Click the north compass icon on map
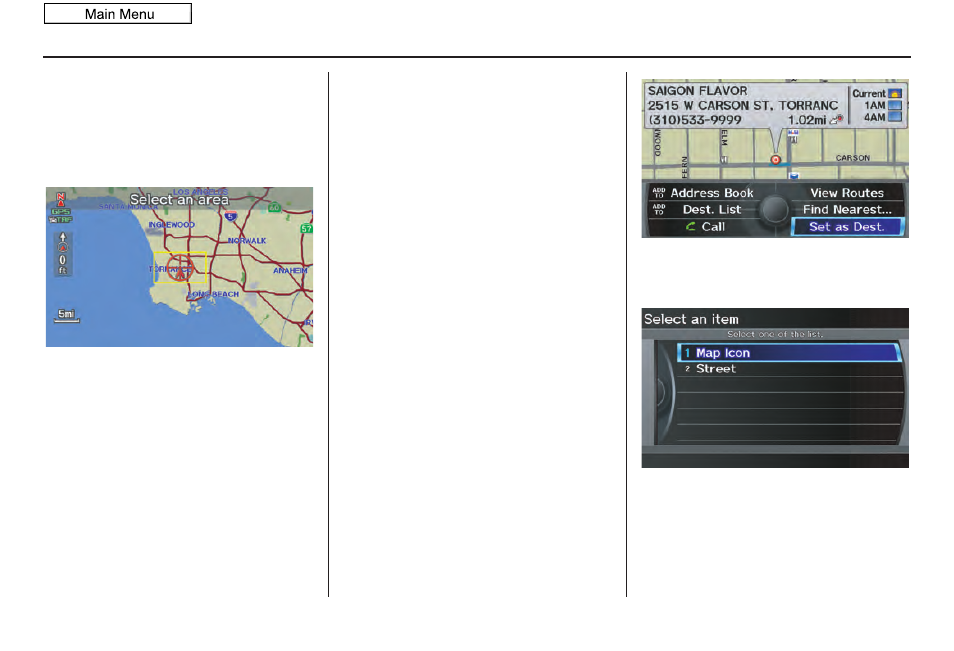The image size is (954, 651). [x=61, y=199]
